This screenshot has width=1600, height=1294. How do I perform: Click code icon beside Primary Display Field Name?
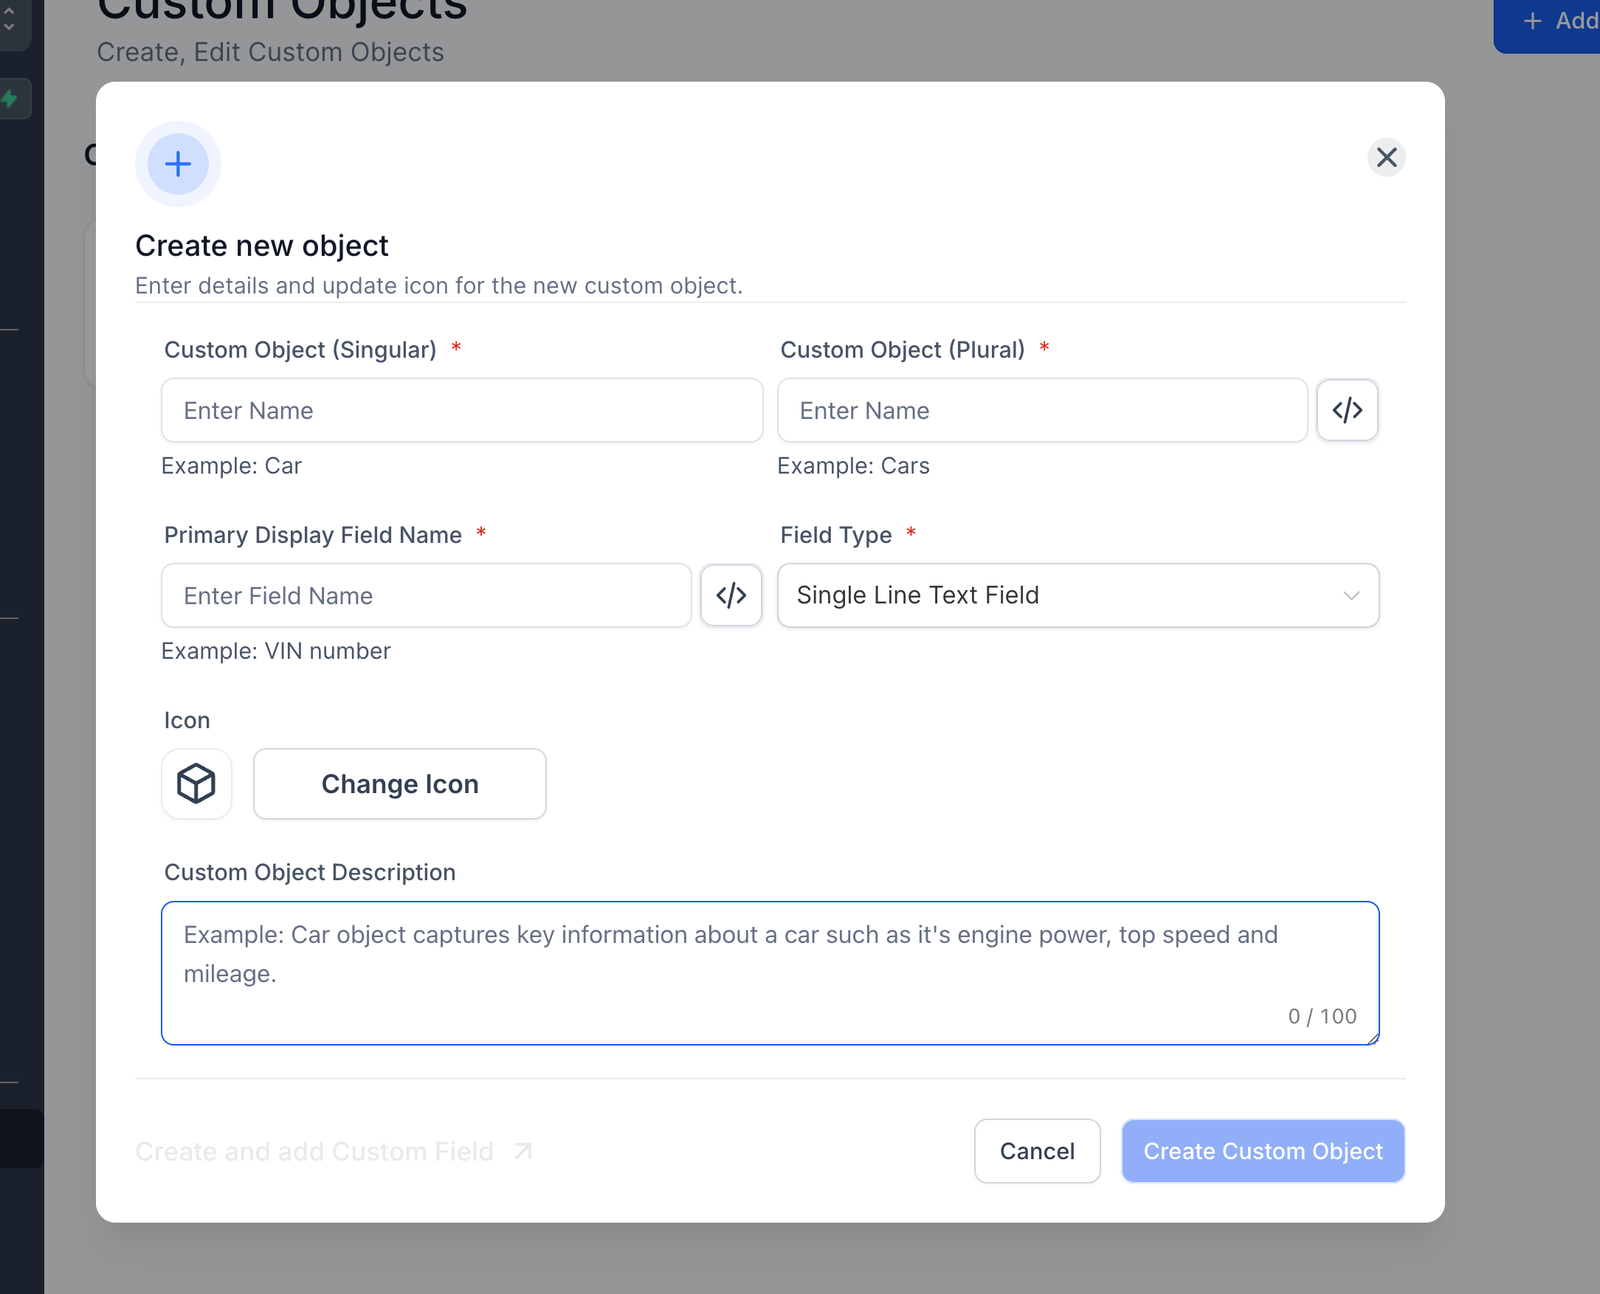(x=731, y=596)
